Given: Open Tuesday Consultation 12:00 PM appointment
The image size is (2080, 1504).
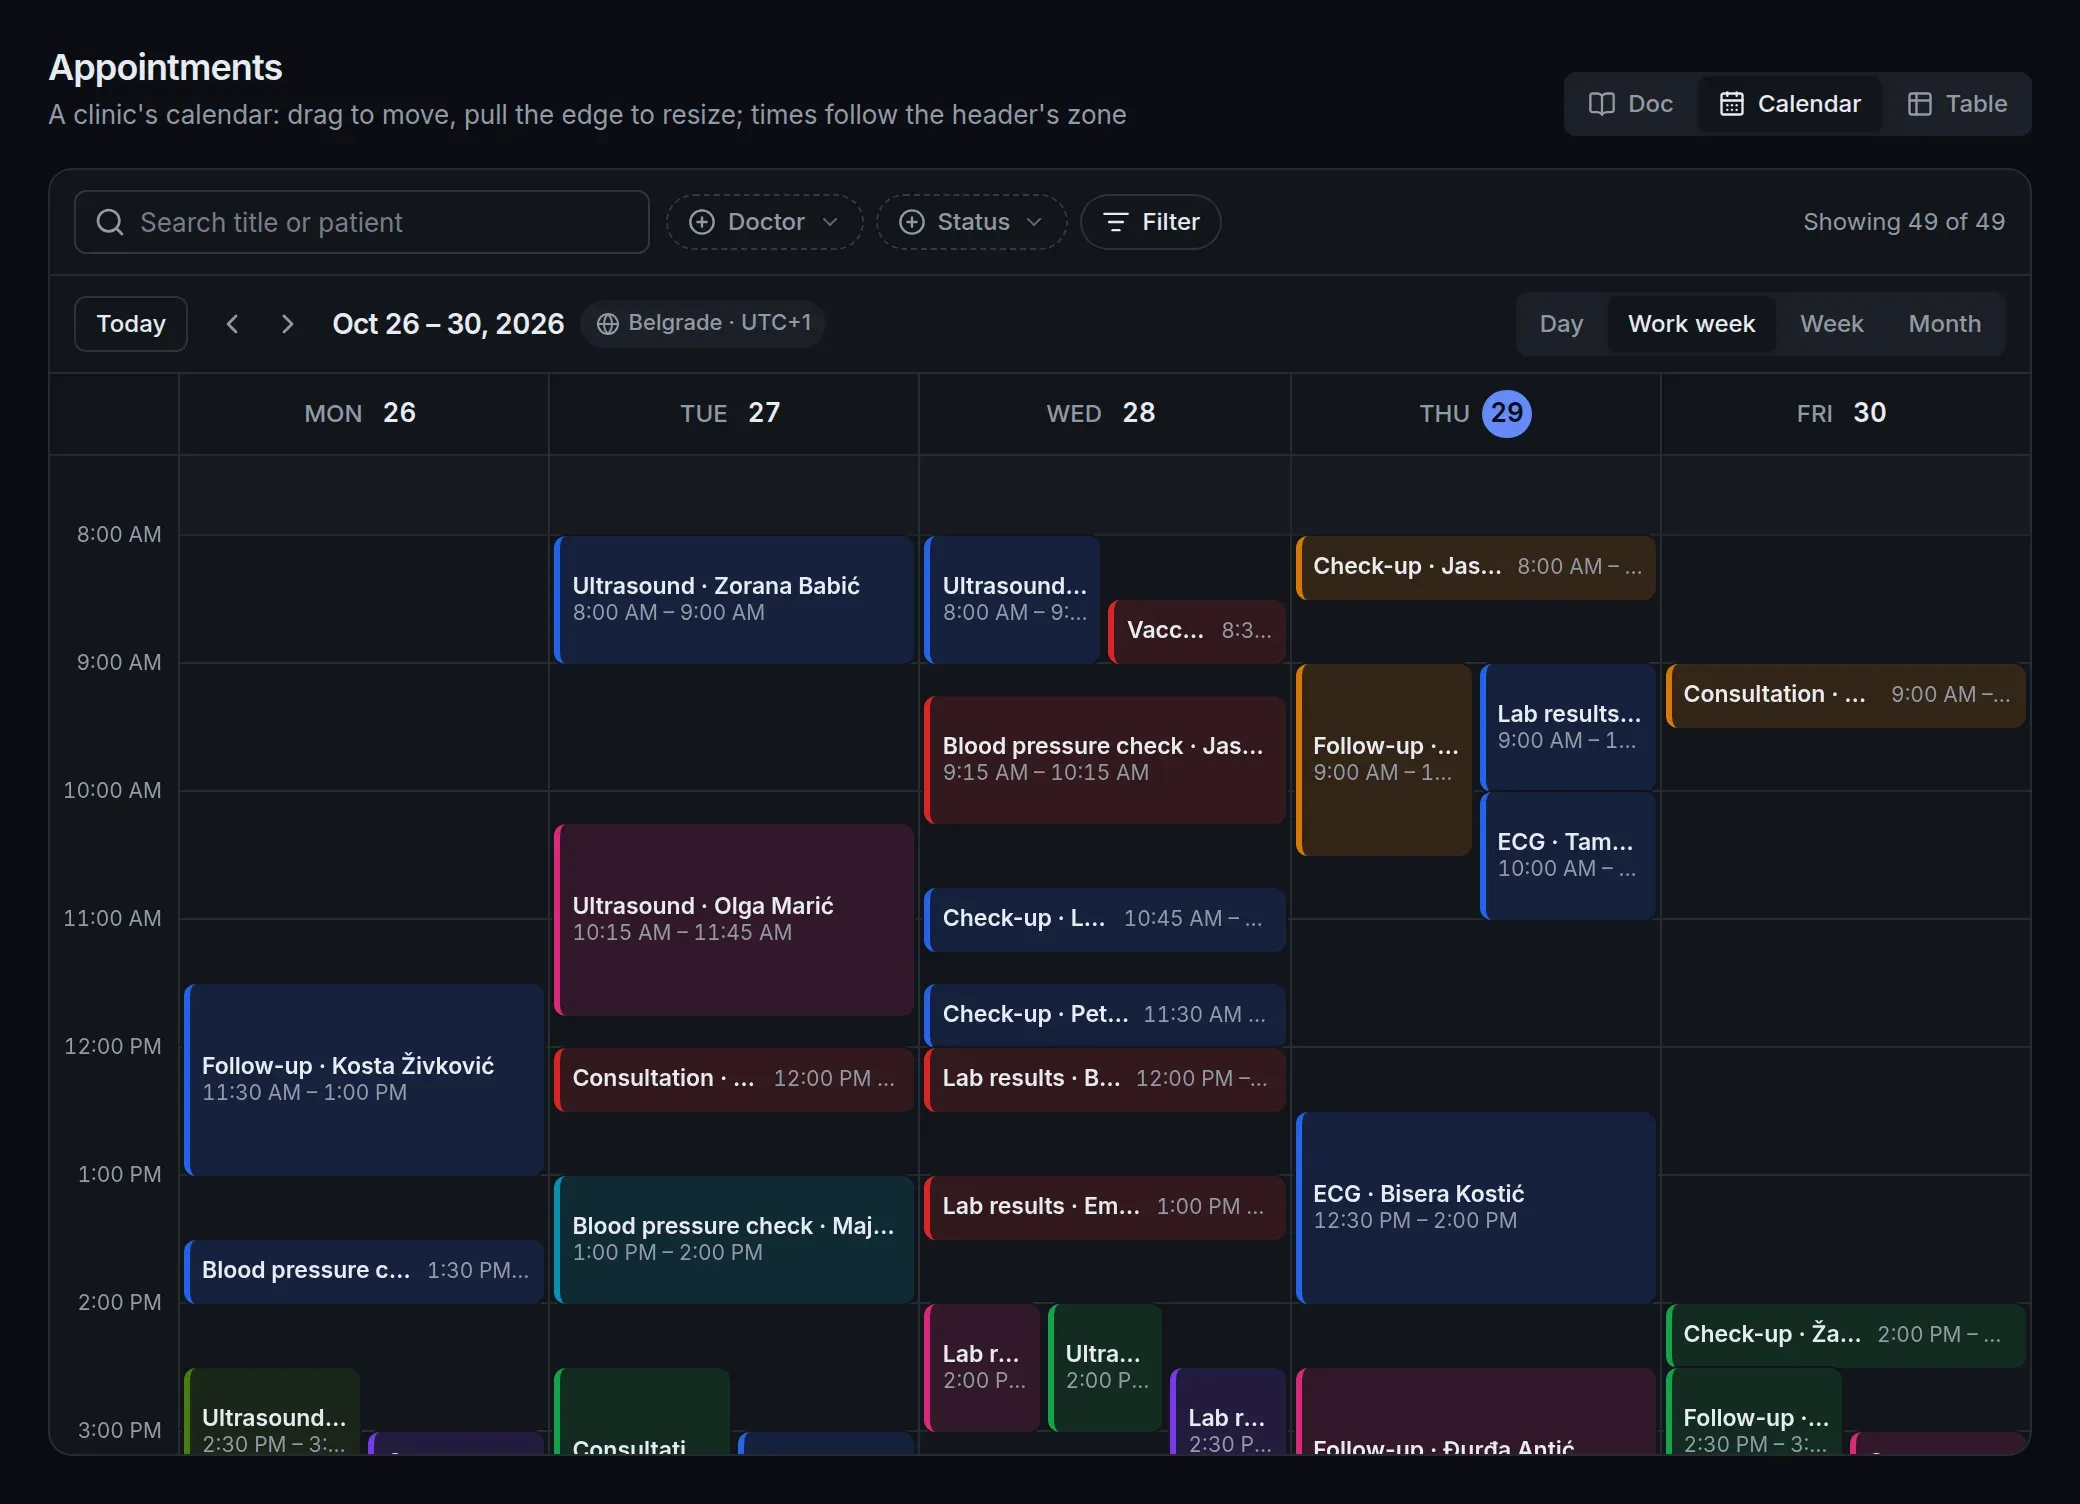Looking at the screenshot, I should pos(734,1079).
